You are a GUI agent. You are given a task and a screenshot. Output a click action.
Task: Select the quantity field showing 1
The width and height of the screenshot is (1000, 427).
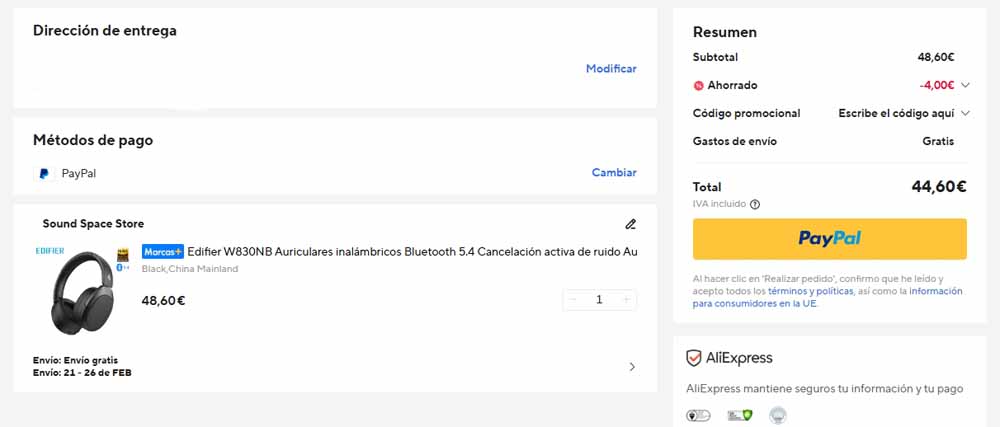(x=599, y=300)
